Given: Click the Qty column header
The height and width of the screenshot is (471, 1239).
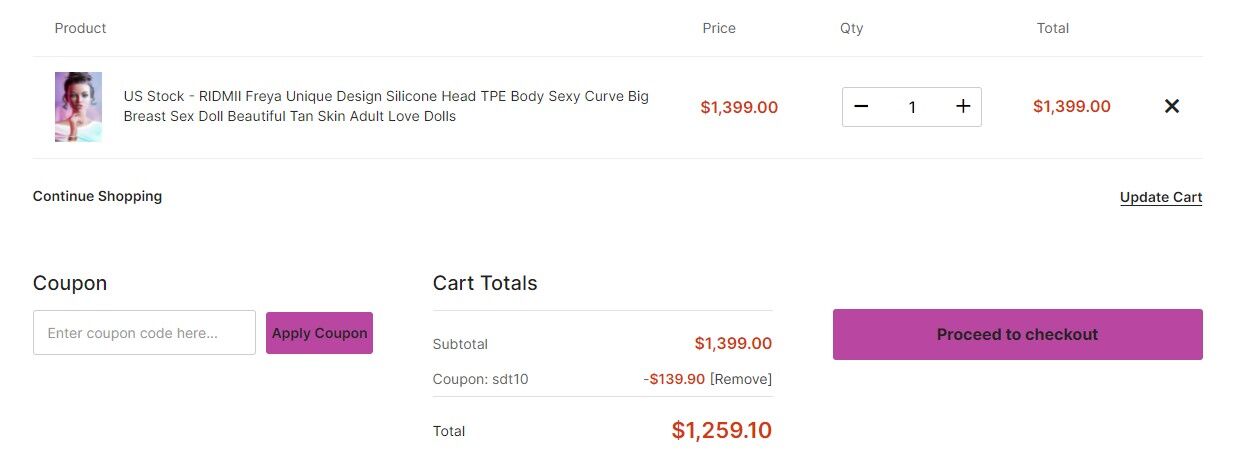Looking at the screenshot, I should click(851, 28).
